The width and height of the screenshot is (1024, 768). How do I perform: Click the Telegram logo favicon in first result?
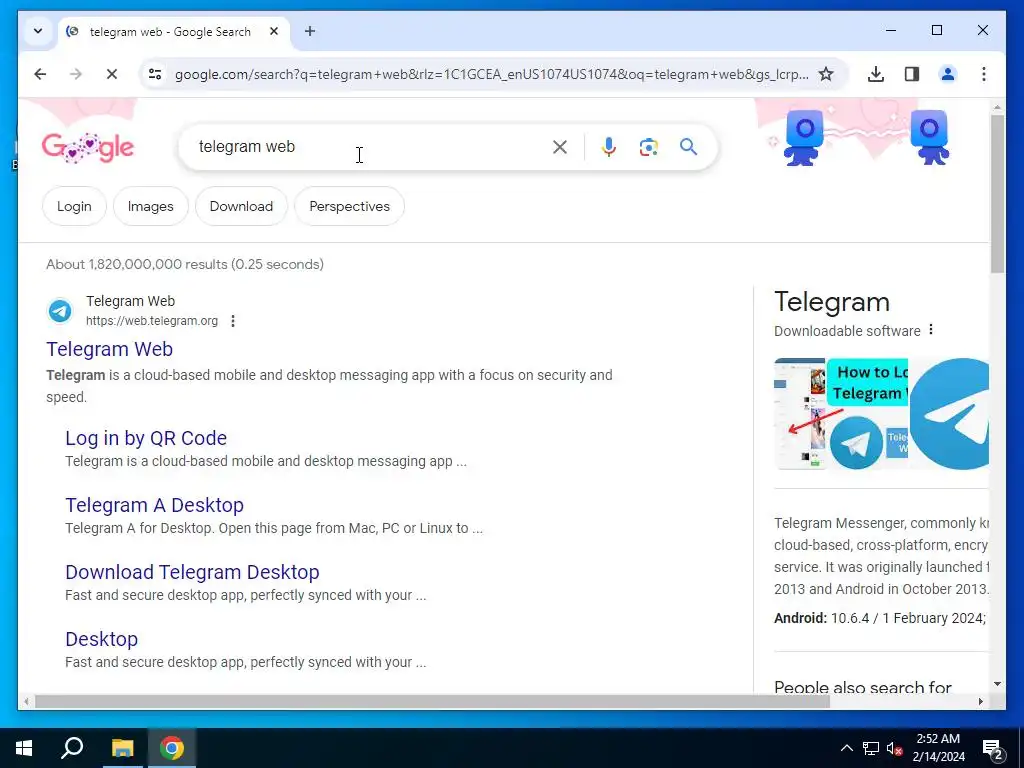[60, 311]
